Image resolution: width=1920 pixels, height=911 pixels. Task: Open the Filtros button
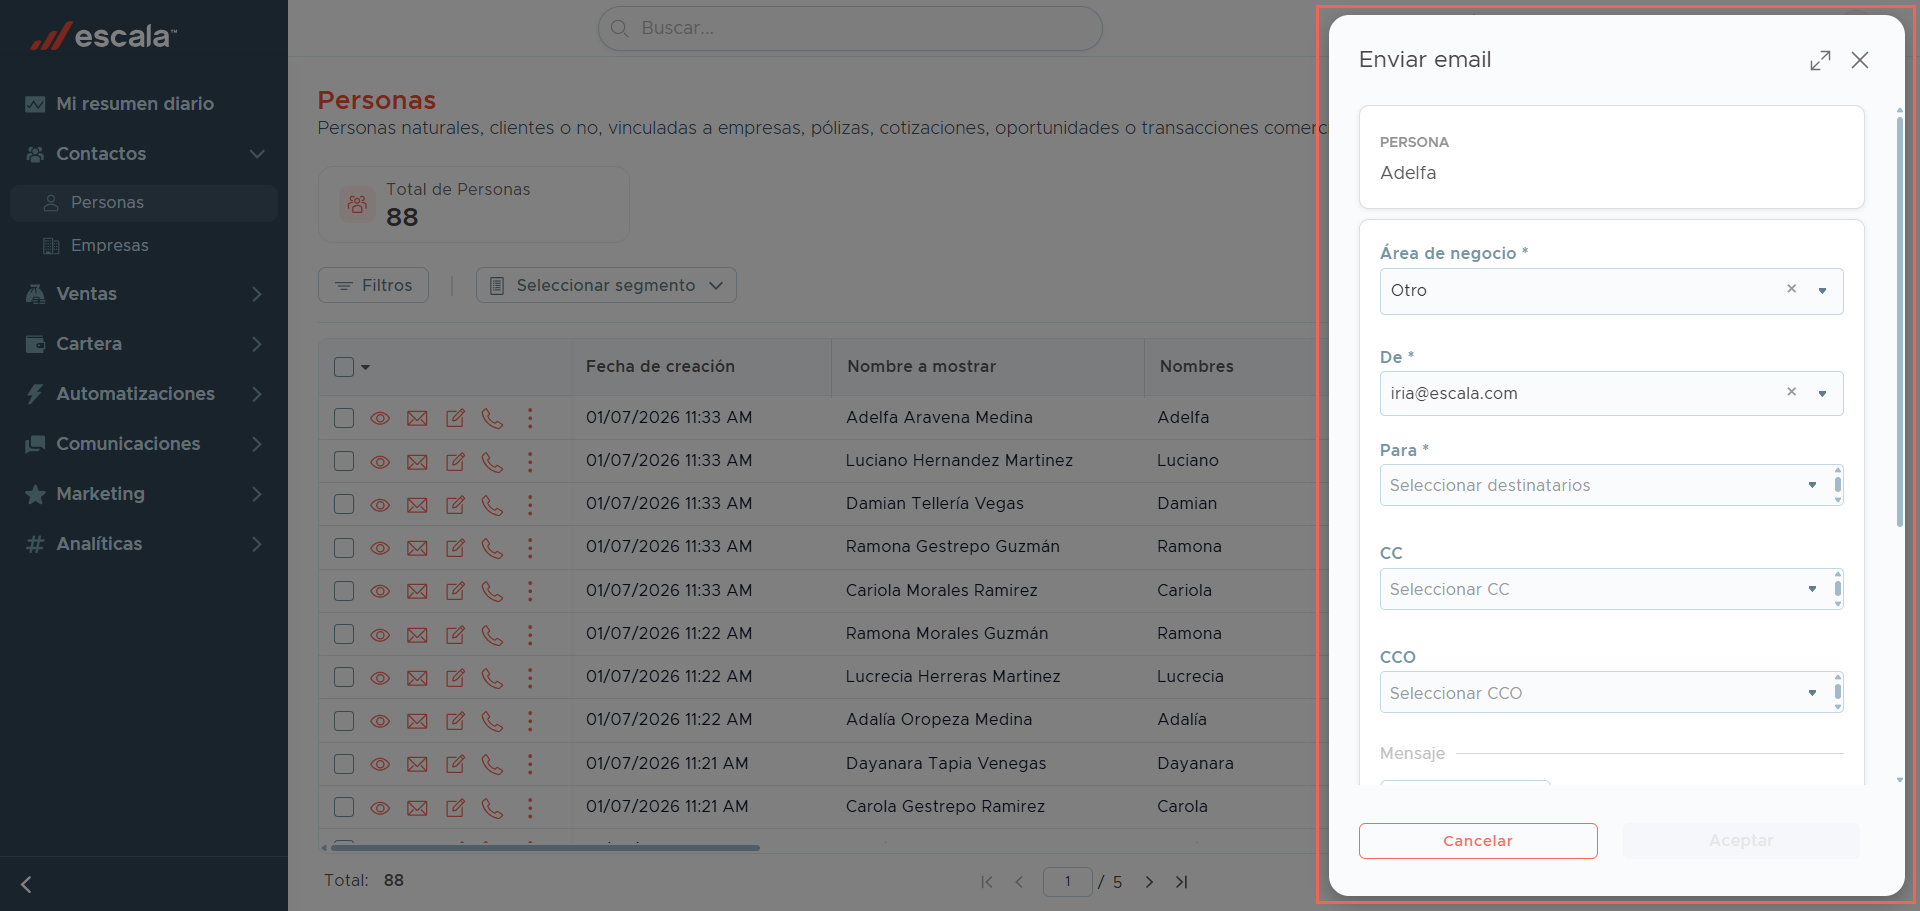[x=373, y=285]
